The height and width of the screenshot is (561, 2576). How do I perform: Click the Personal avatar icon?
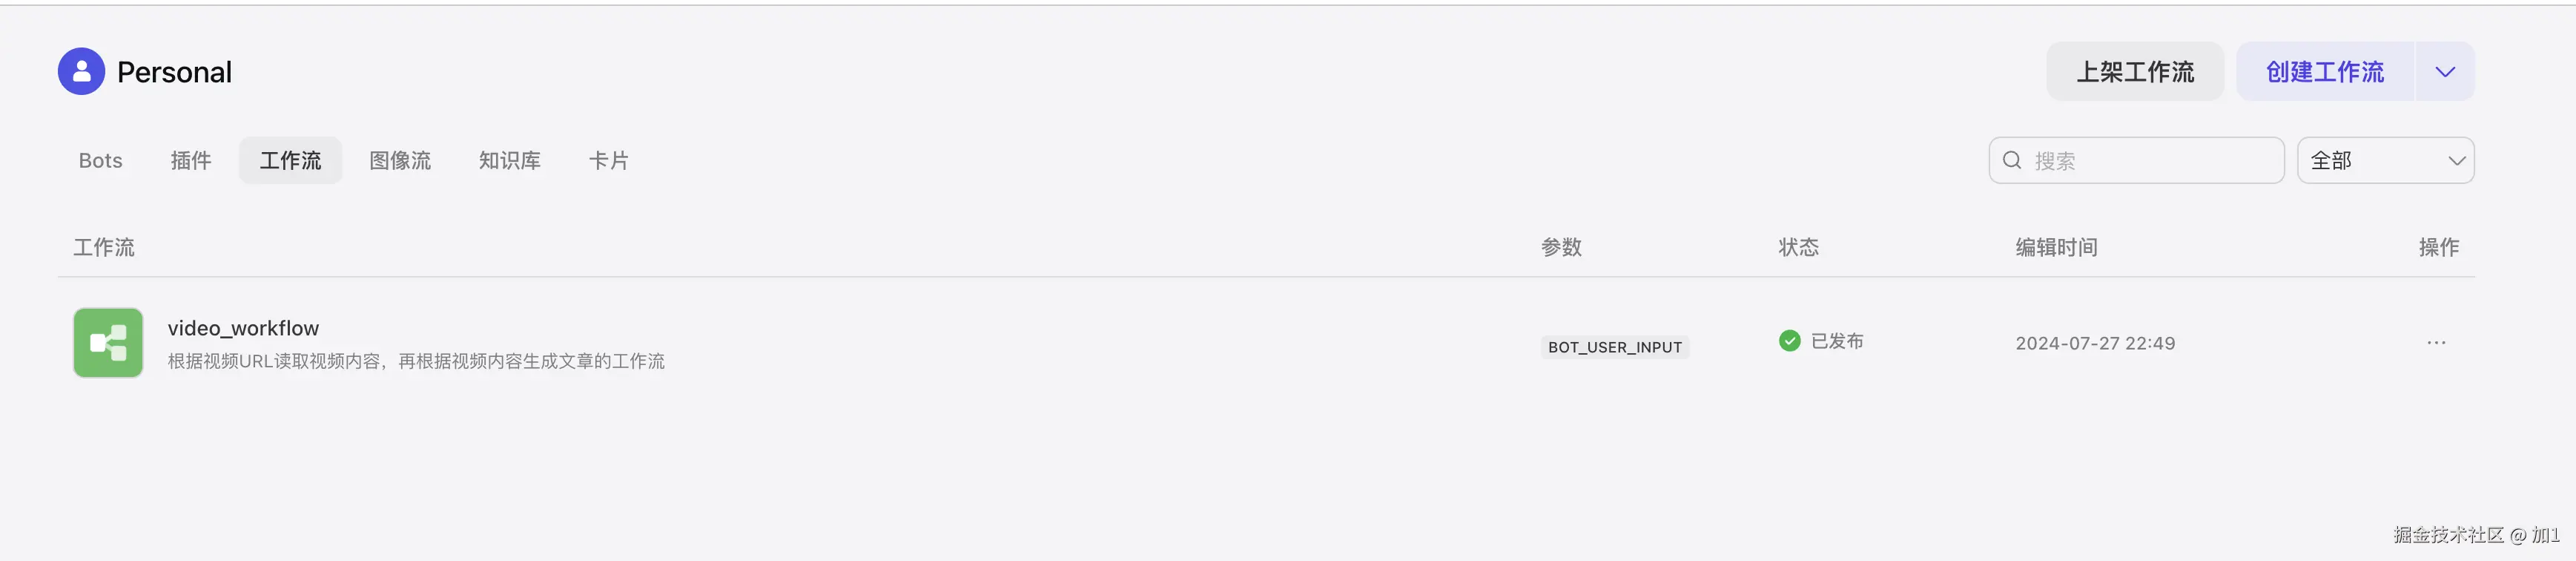[81, 72]
